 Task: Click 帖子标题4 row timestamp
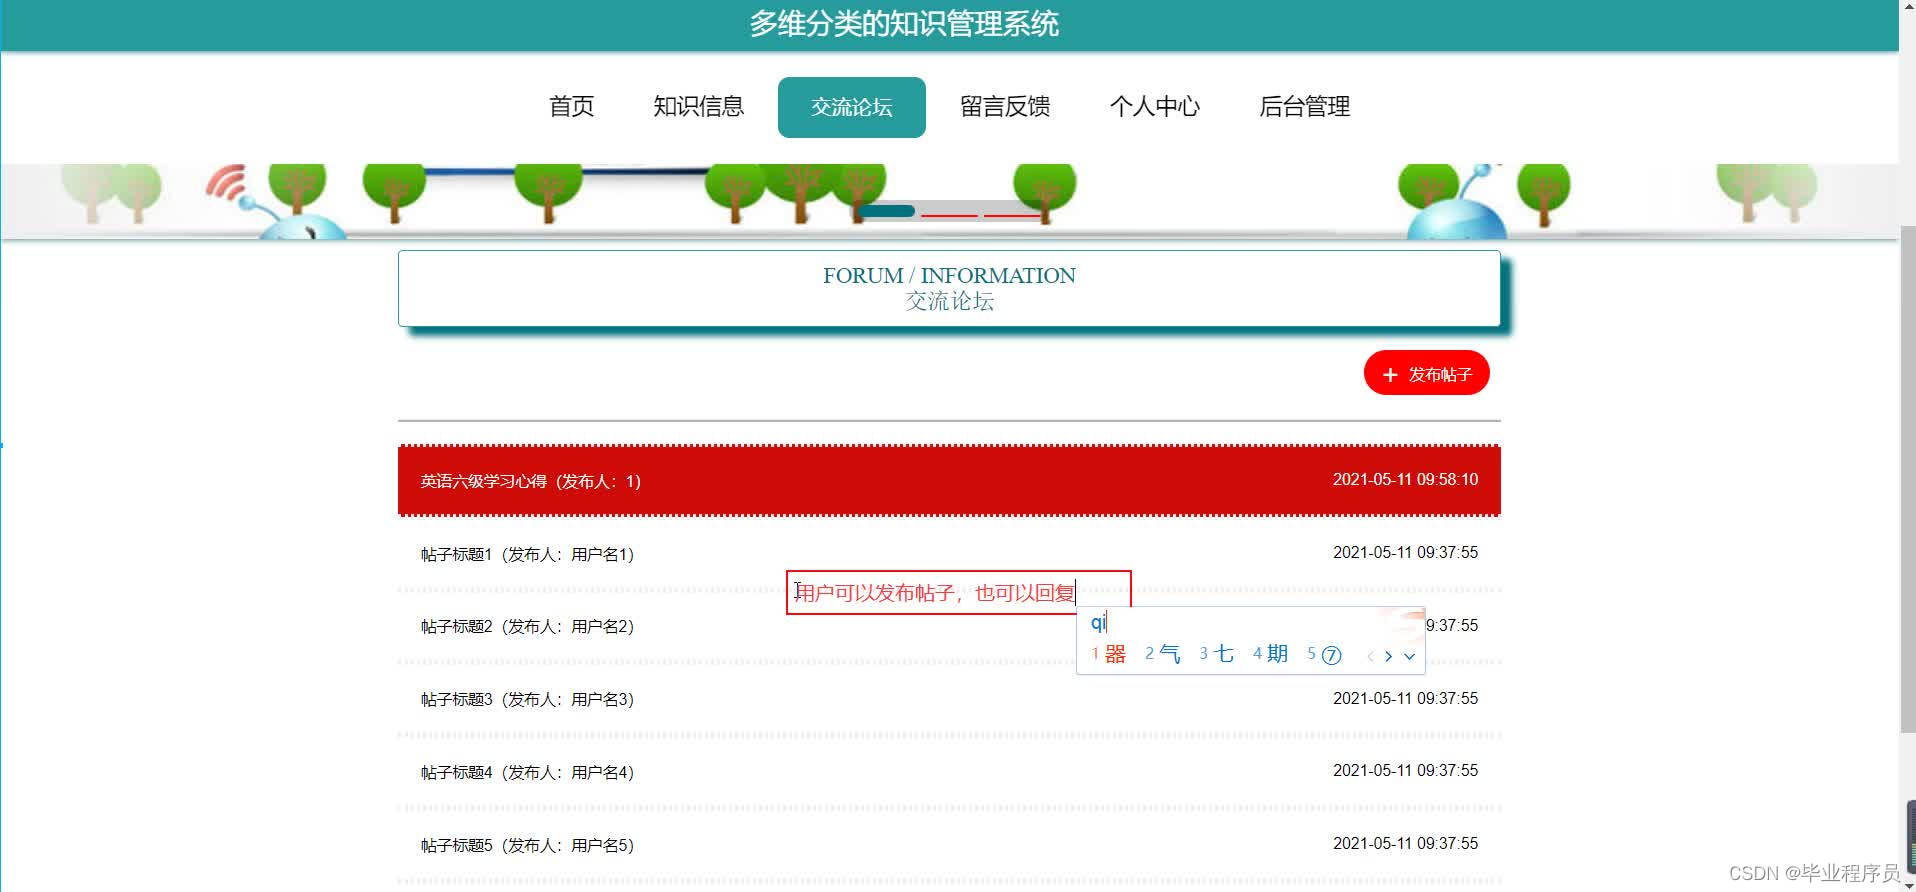pos(1405,770)
